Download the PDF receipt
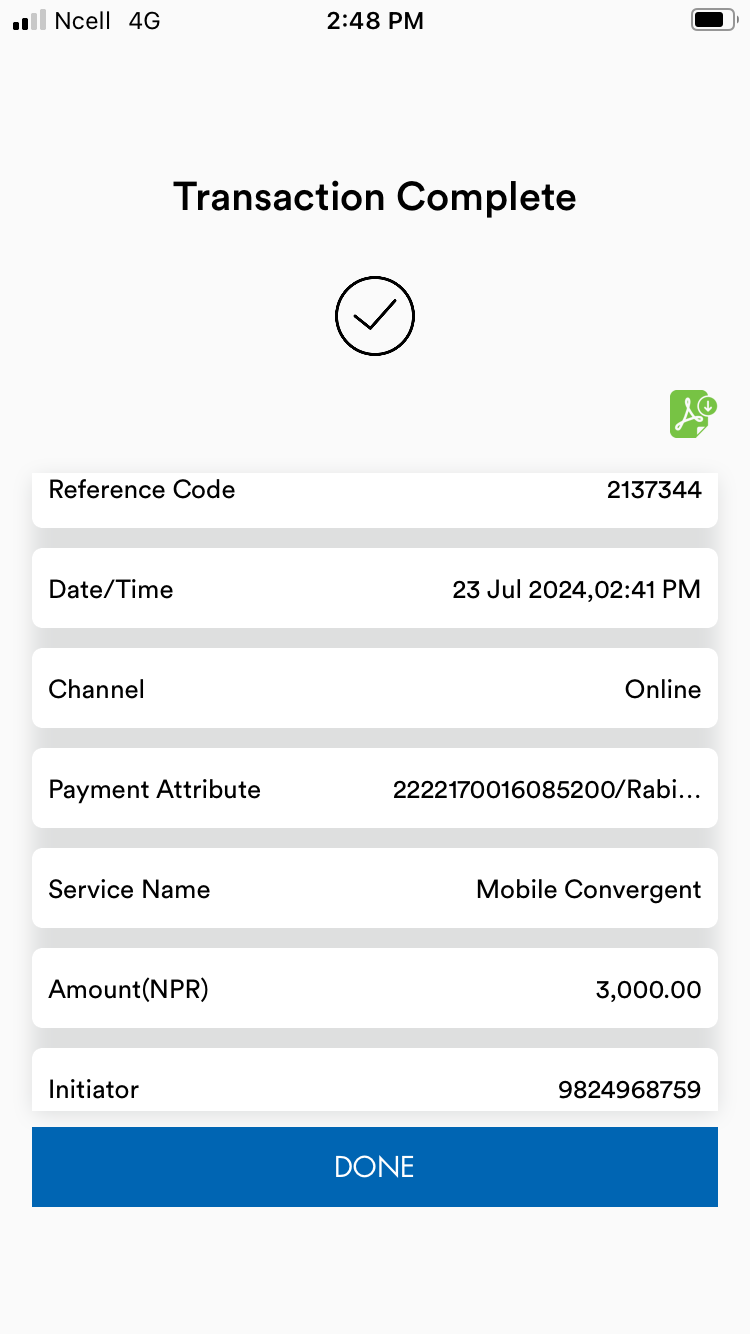Viewport: 750px width, 1334px height. coord(694,414)
